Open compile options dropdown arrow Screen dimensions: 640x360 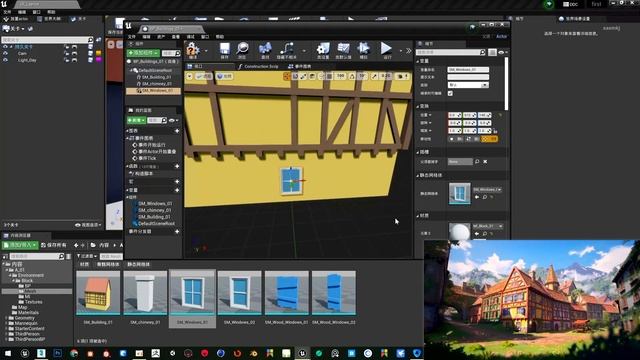click(206, 51)
